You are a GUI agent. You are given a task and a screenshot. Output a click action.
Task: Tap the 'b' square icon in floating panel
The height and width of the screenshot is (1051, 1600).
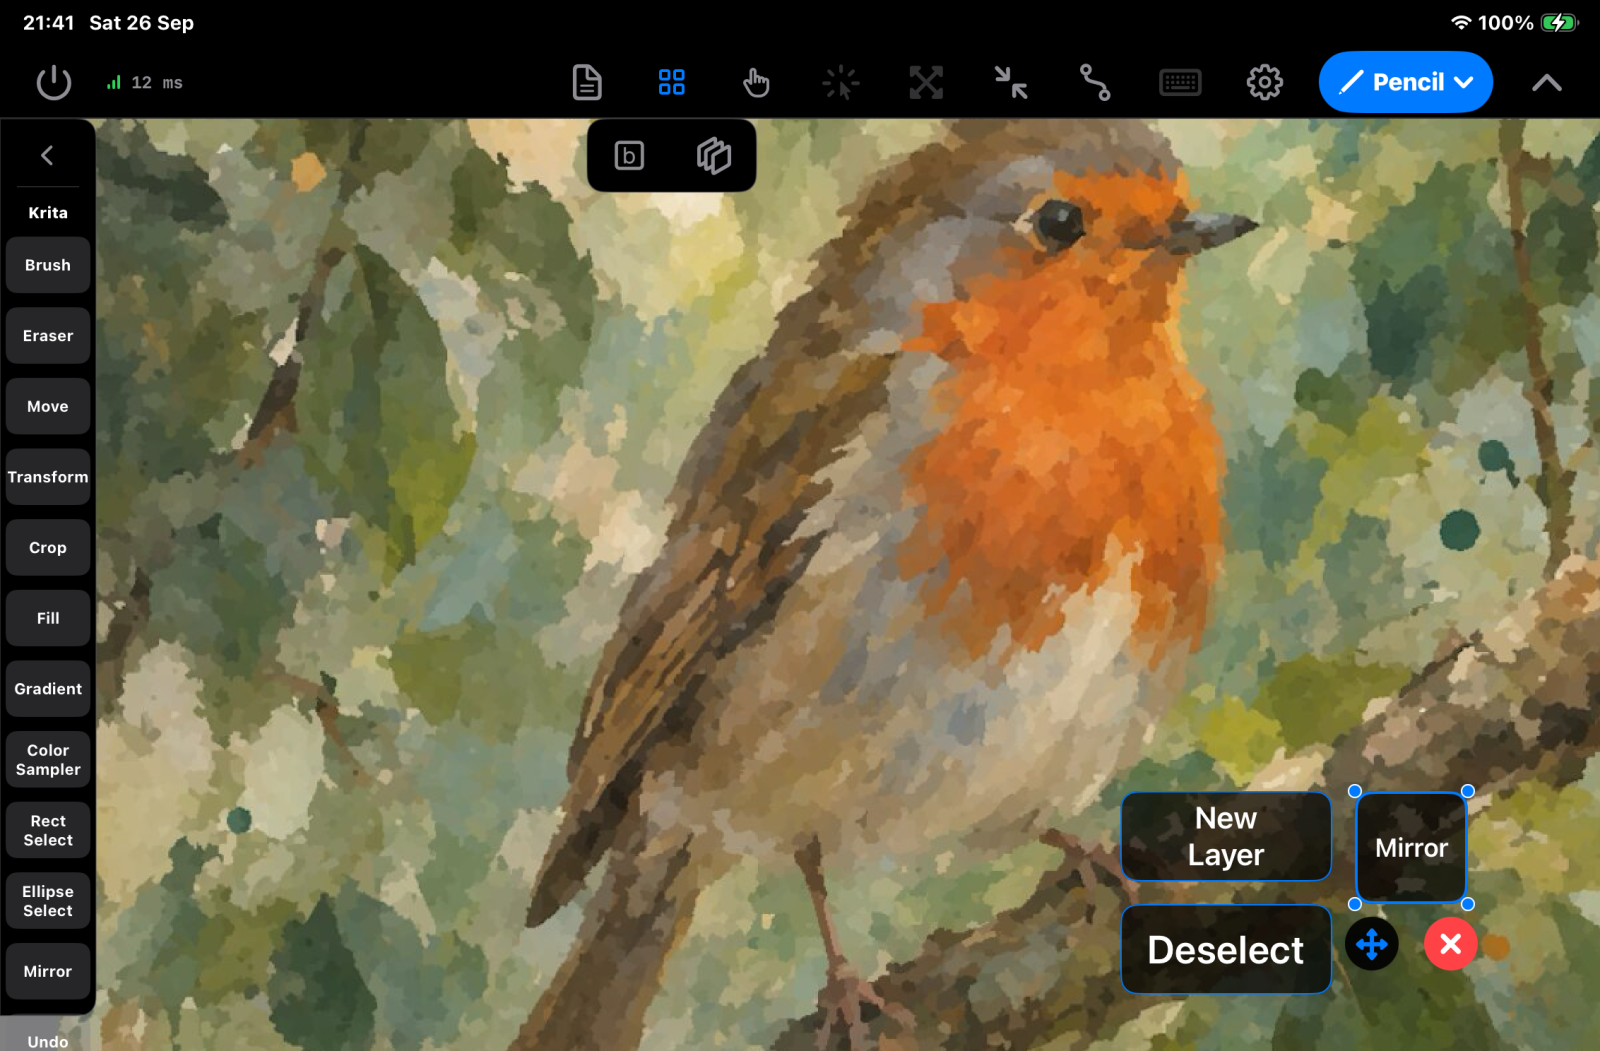tap(629, 155)
